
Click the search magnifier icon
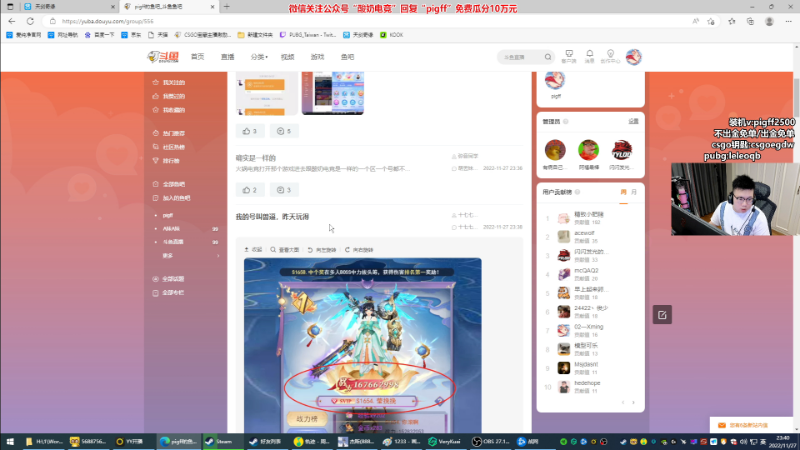tap(548, 57)
